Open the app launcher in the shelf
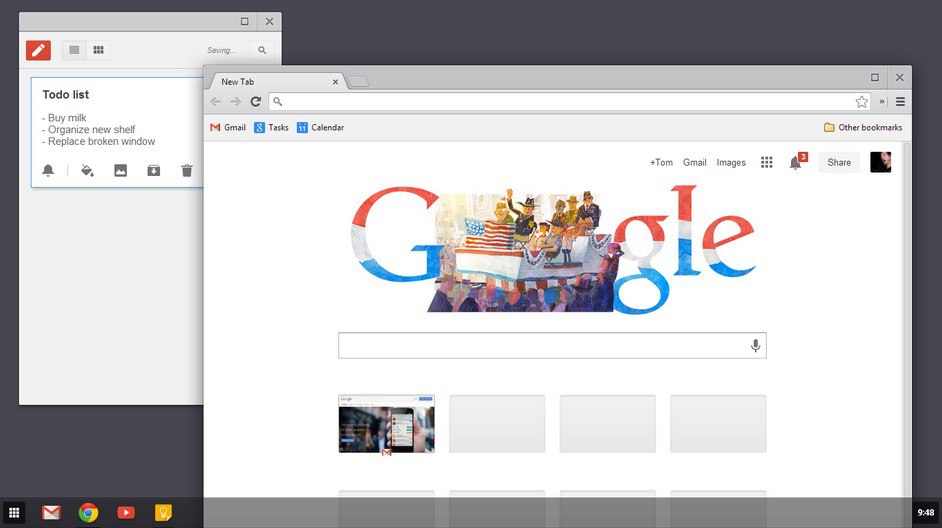This screenshot has height=528, width=942. tap(14, 512)
